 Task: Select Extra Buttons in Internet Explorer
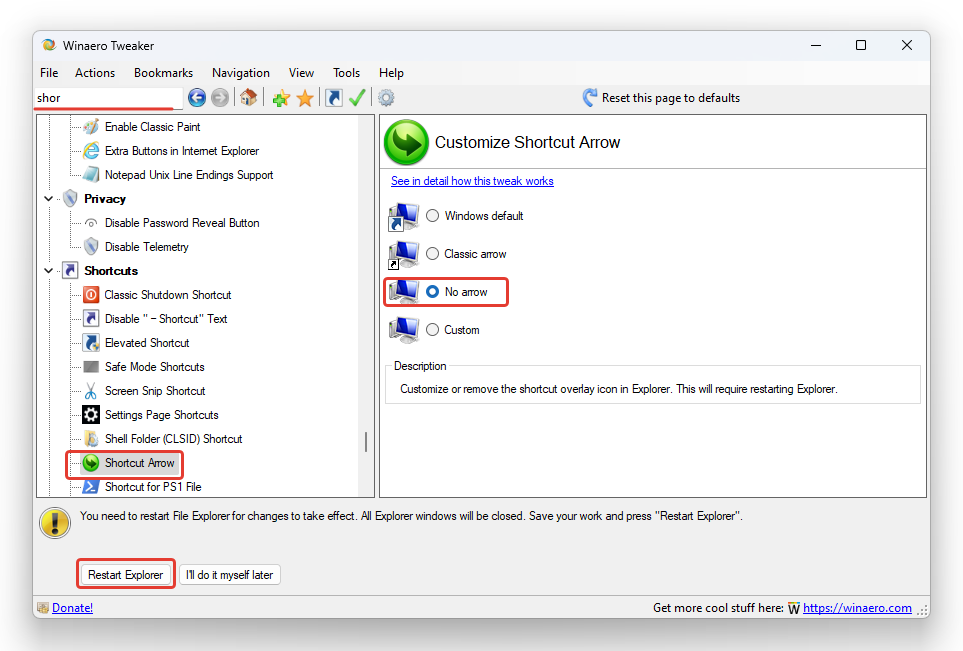pos(182,151)
